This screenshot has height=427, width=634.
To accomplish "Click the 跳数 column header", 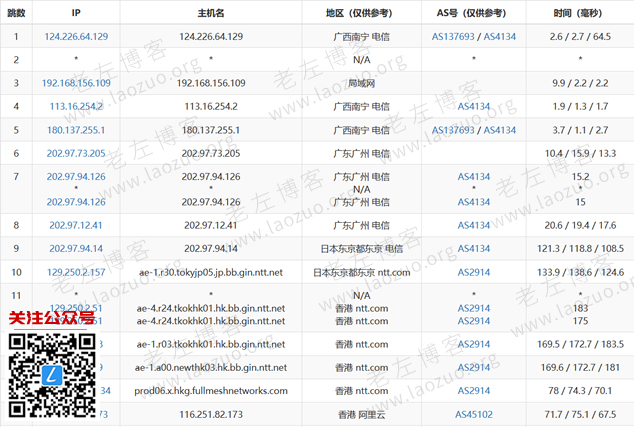I will click(16, 13).
